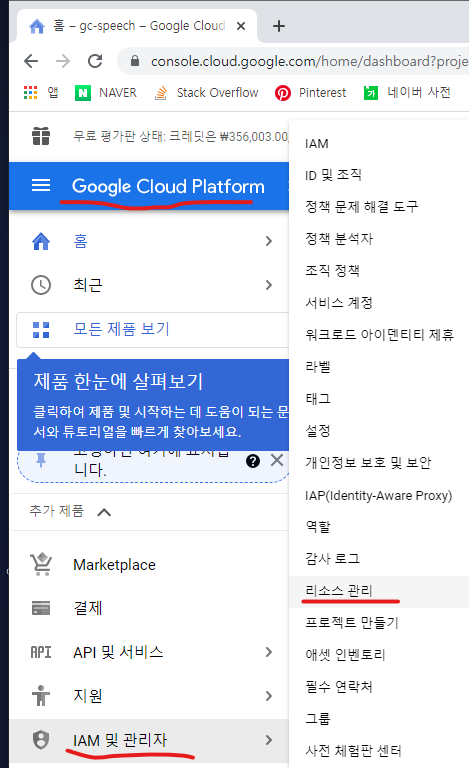Viewport: 469px width, 768px height.
Task: Click the Marketplace cart icon
Action: [41, 564]
